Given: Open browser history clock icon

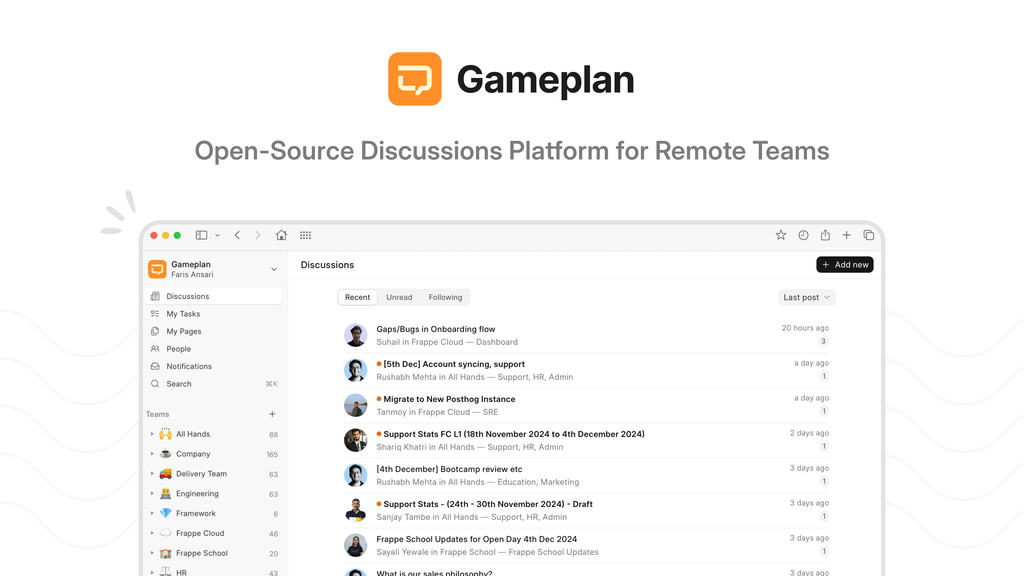Looking at the screenshot, I should pos(803,235).
